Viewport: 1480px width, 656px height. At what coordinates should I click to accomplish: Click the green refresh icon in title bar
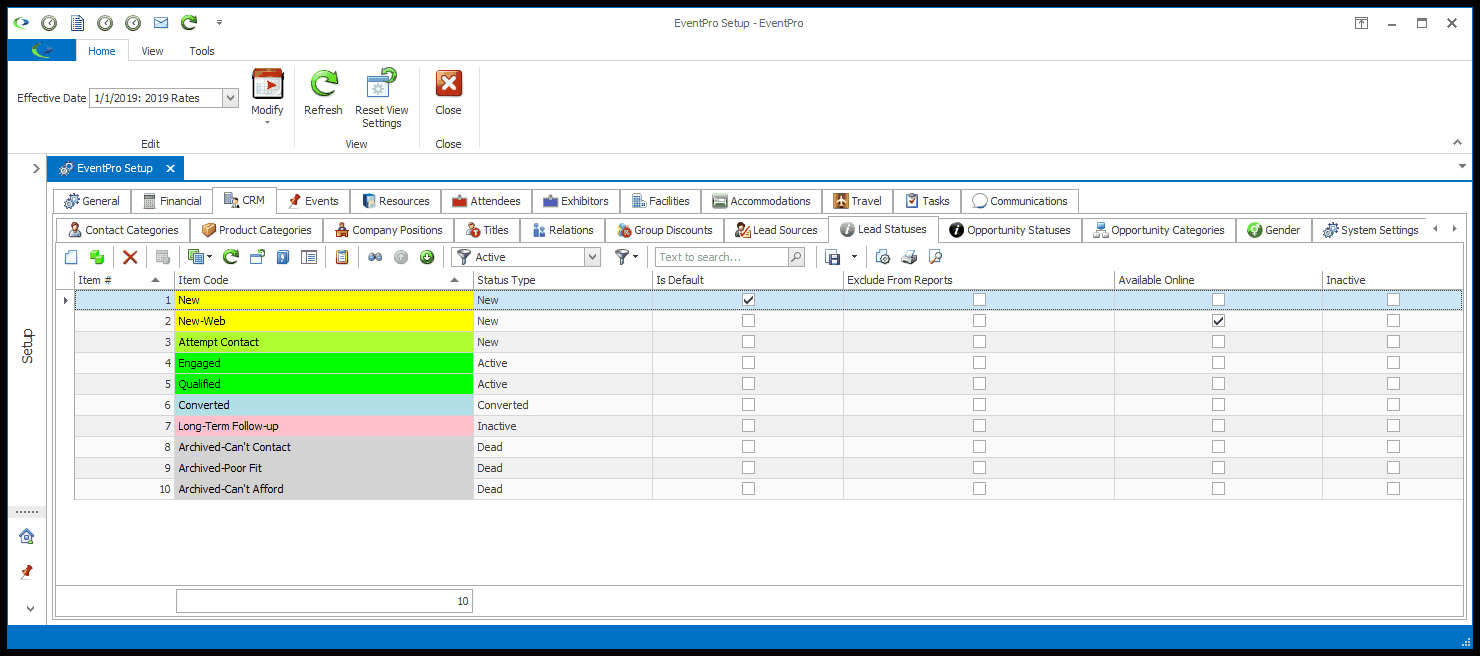pyautogui.click(x=189, y=22)
